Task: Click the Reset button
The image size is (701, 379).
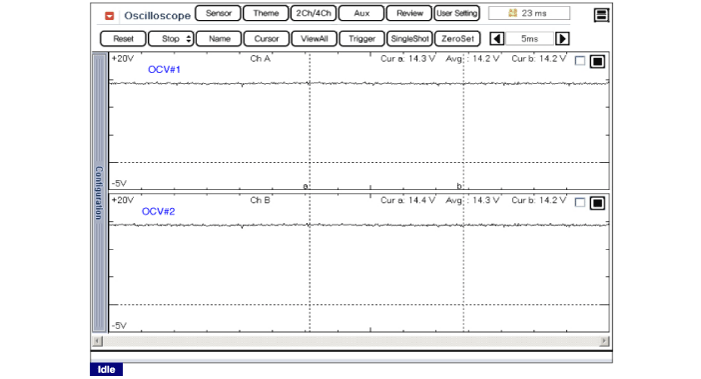Action: (123, 39)
